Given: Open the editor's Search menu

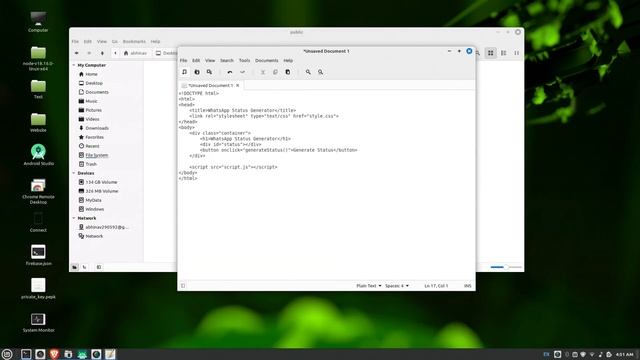Looking at the screenshot, I should 227,60.
